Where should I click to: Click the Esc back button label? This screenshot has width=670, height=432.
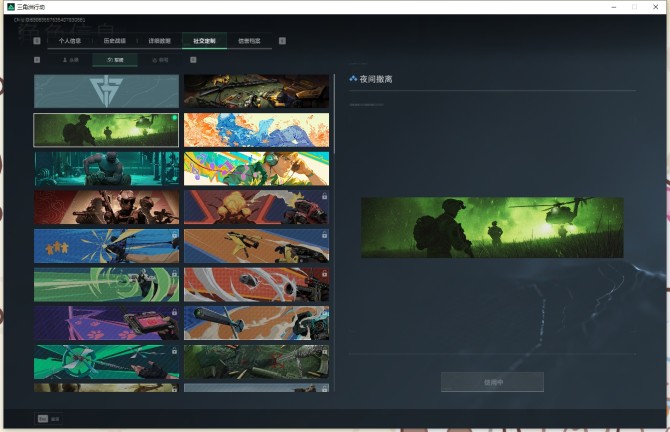point(56,419)
